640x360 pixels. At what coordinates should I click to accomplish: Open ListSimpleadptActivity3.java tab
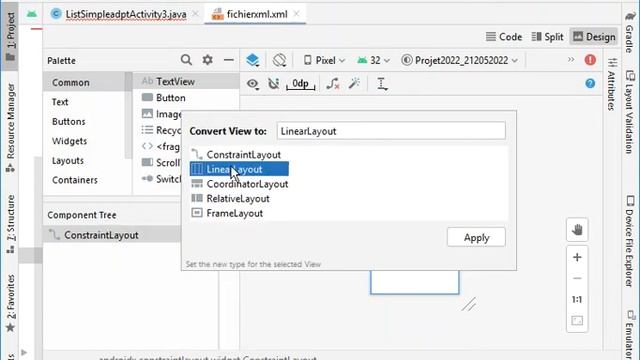[125, 14]
